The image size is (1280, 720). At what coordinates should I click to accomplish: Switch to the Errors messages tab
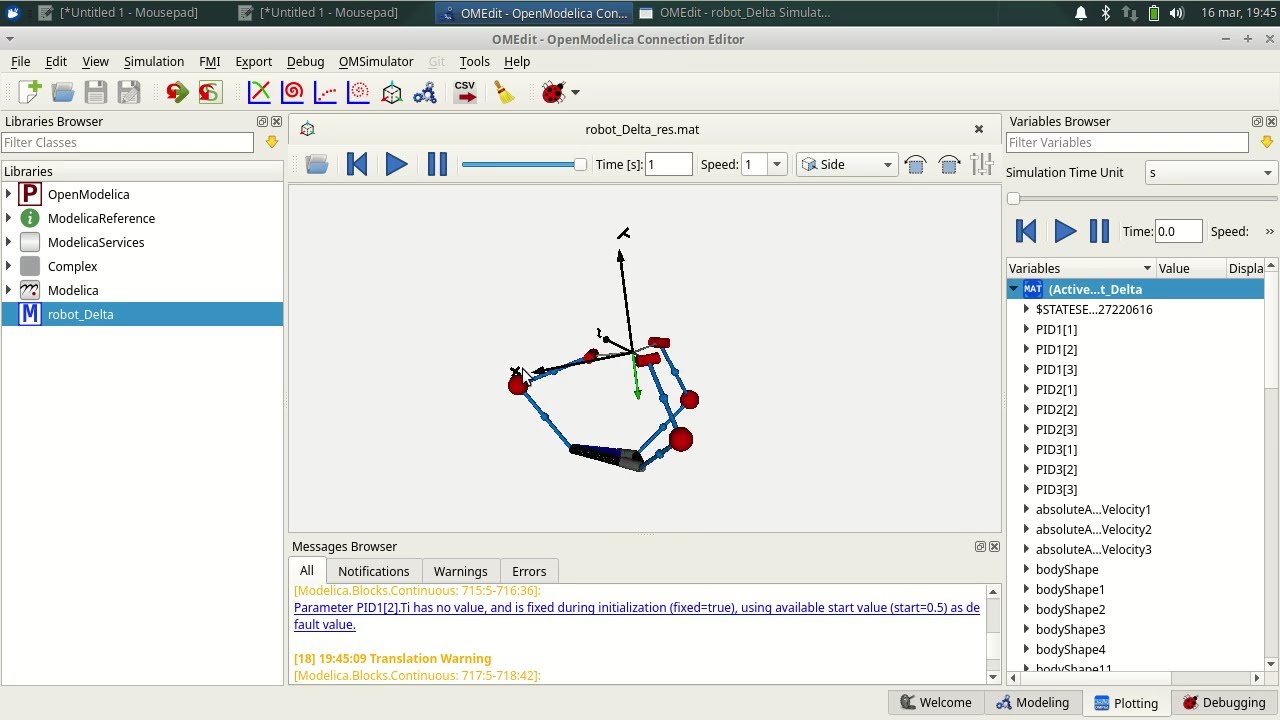(x=529, y=571)
